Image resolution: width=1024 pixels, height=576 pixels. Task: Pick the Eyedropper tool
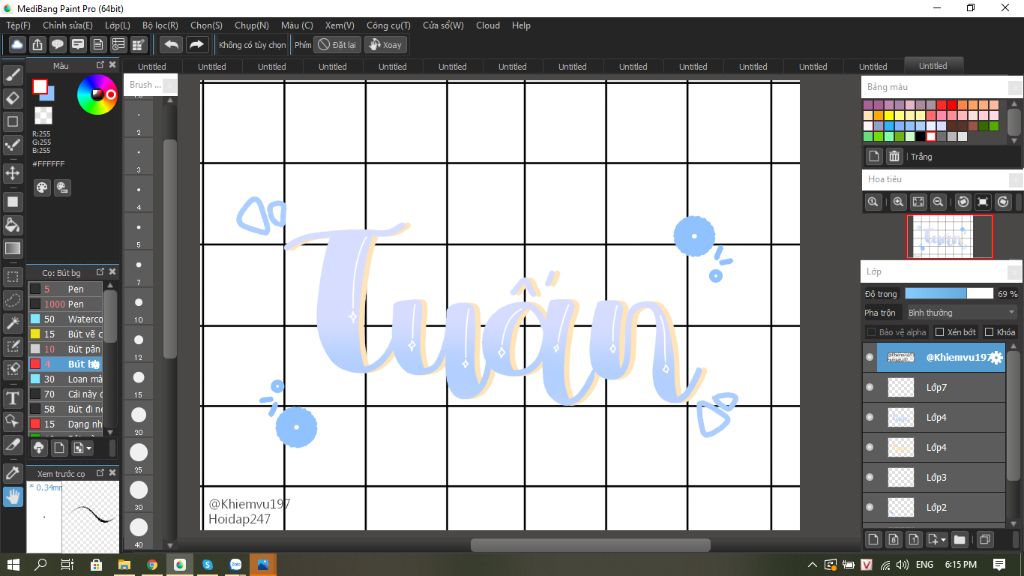pos(12,473)
